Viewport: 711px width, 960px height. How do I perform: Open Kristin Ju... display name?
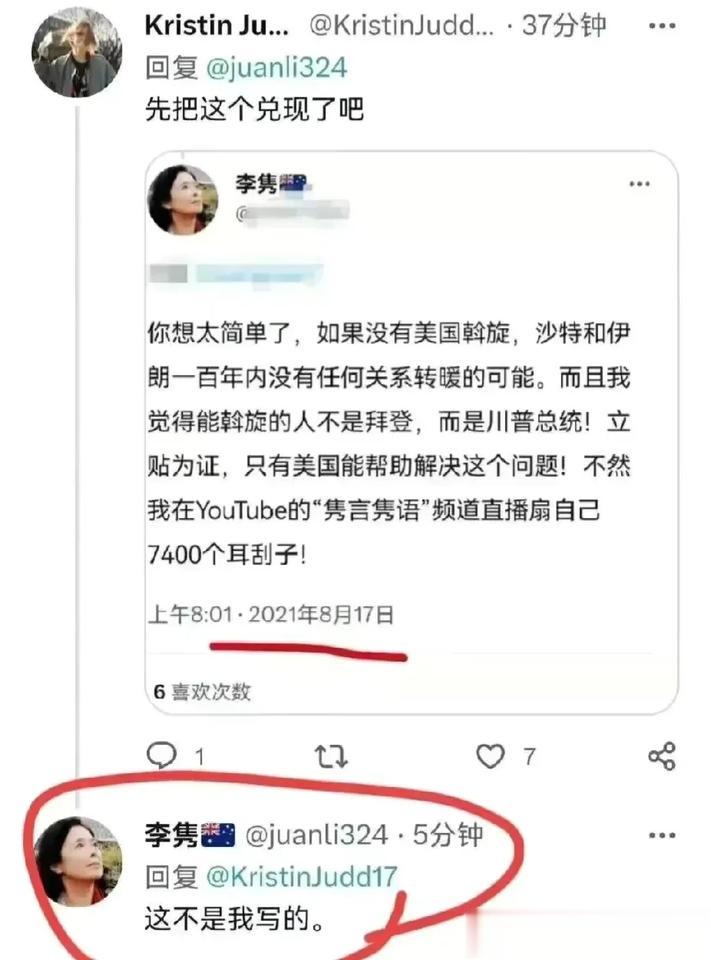coord(217,26)
